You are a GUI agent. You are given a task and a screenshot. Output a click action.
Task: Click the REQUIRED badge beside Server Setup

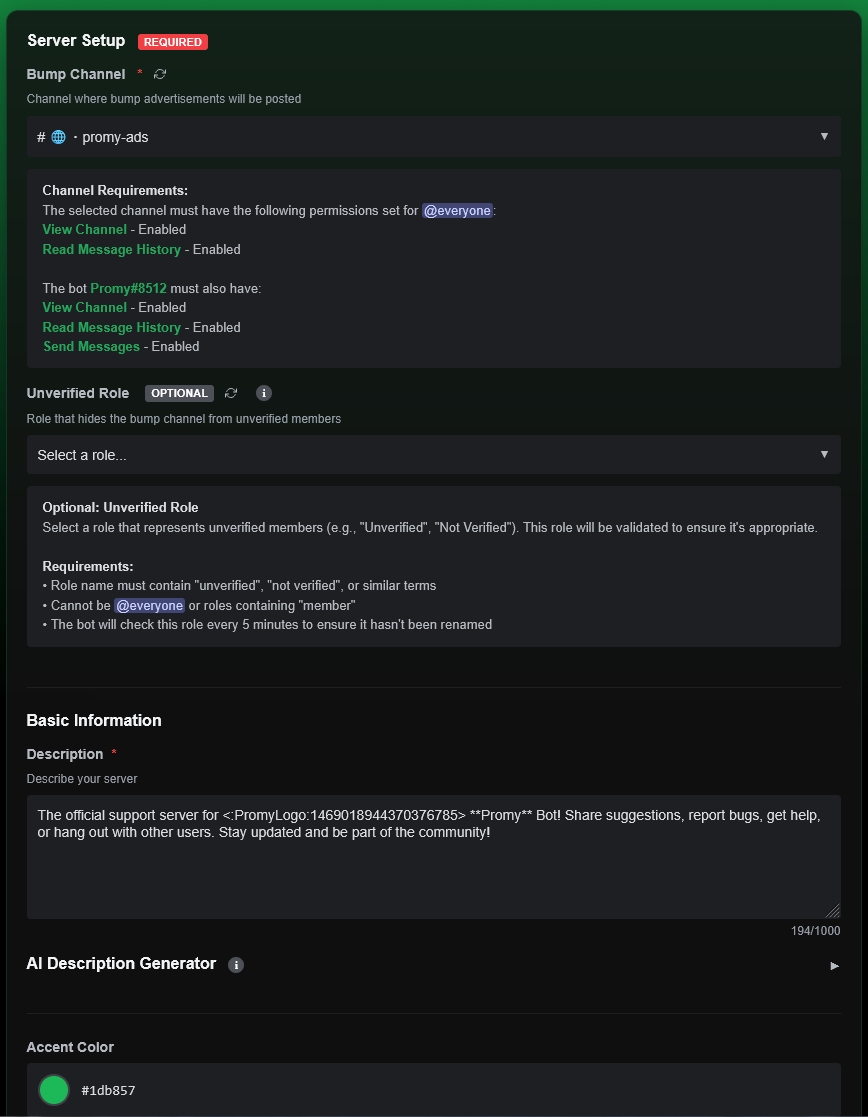pos(173,42)
